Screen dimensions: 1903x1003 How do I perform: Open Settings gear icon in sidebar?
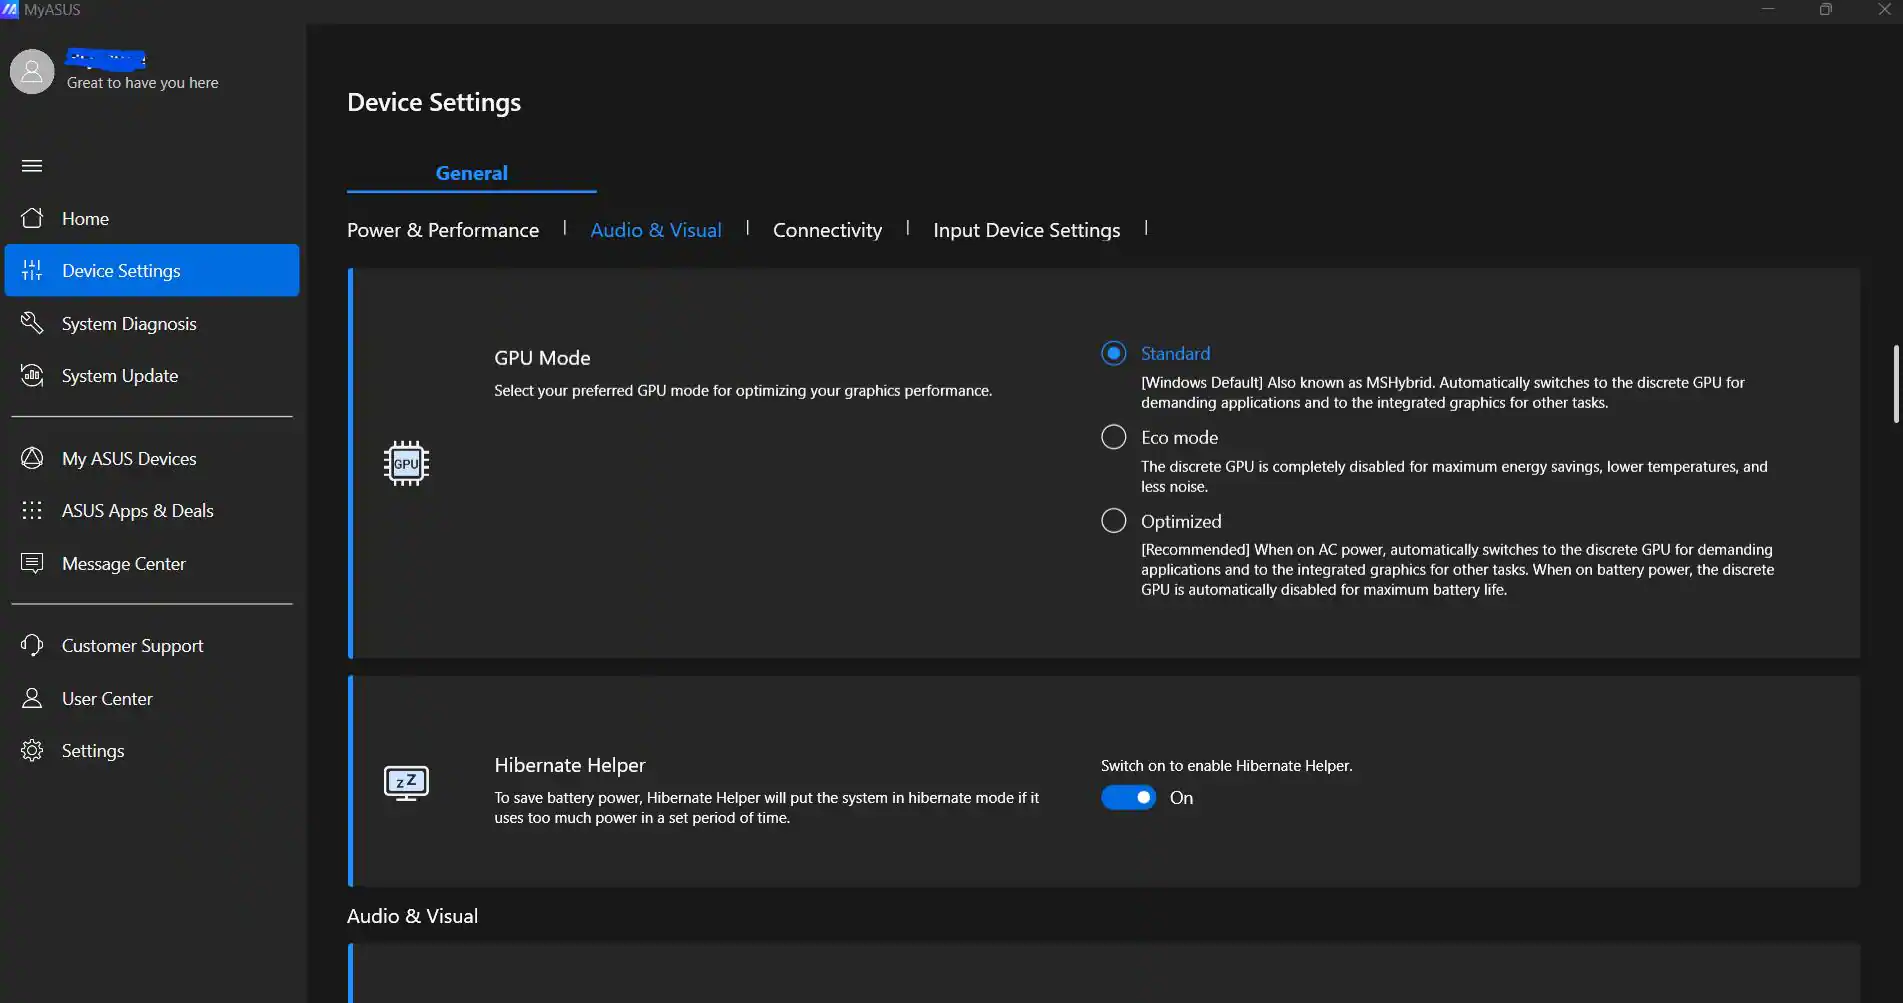(32, 751)
